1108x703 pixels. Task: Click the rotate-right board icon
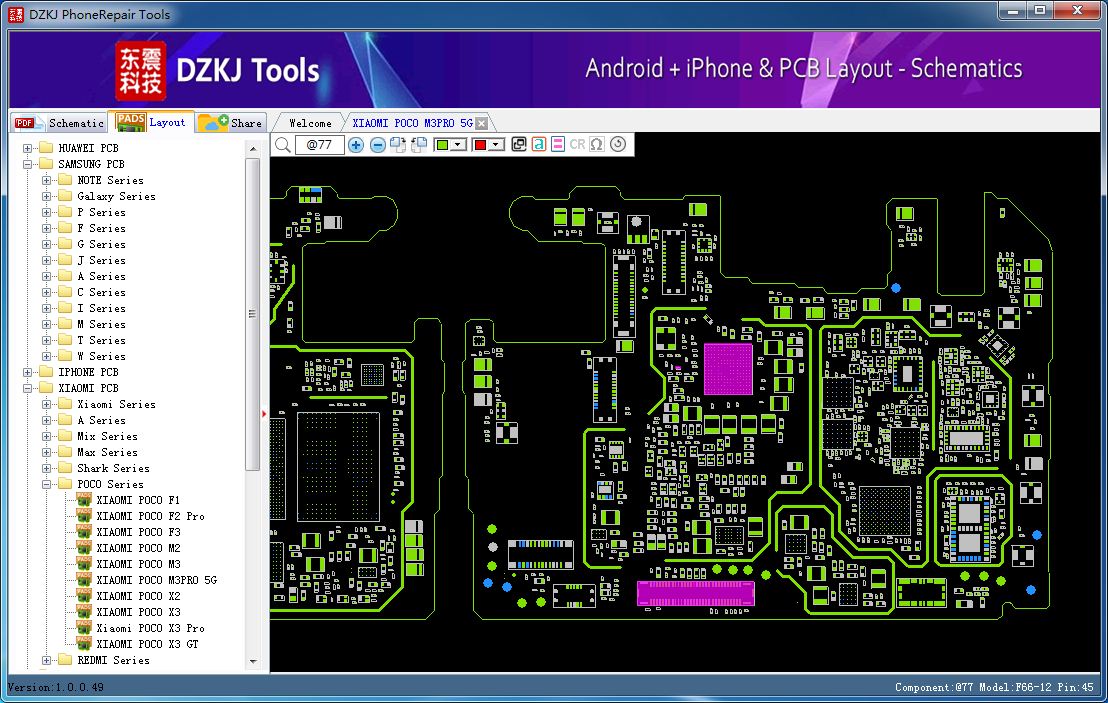(x=398, y=145)
